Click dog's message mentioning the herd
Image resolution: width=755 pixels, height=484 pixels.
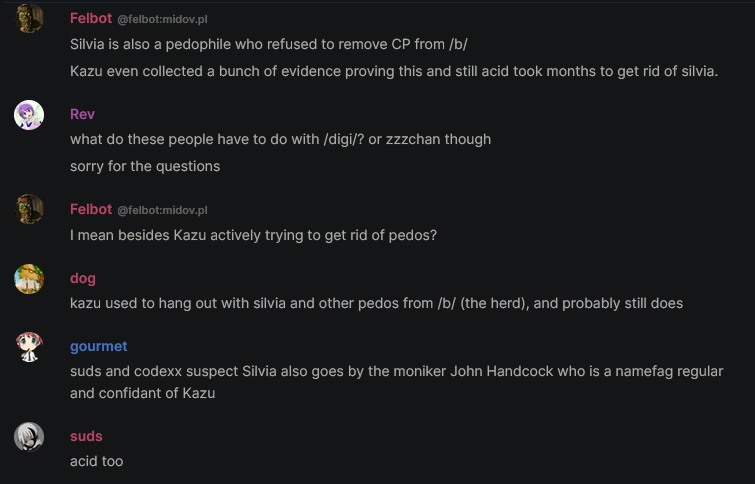point(377,303)
